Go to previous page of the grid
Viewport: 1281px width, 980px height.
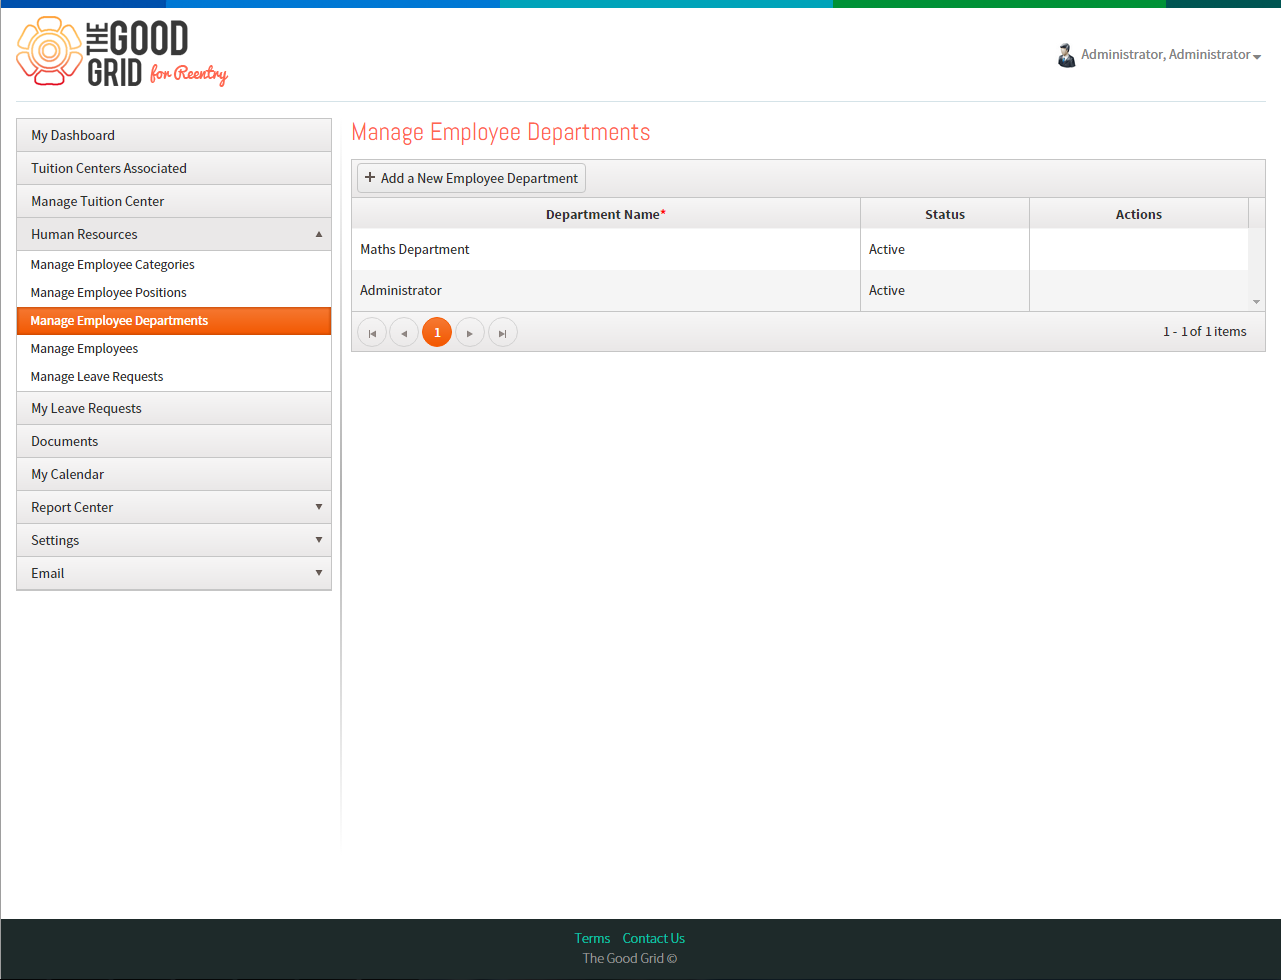pos(404,332)
